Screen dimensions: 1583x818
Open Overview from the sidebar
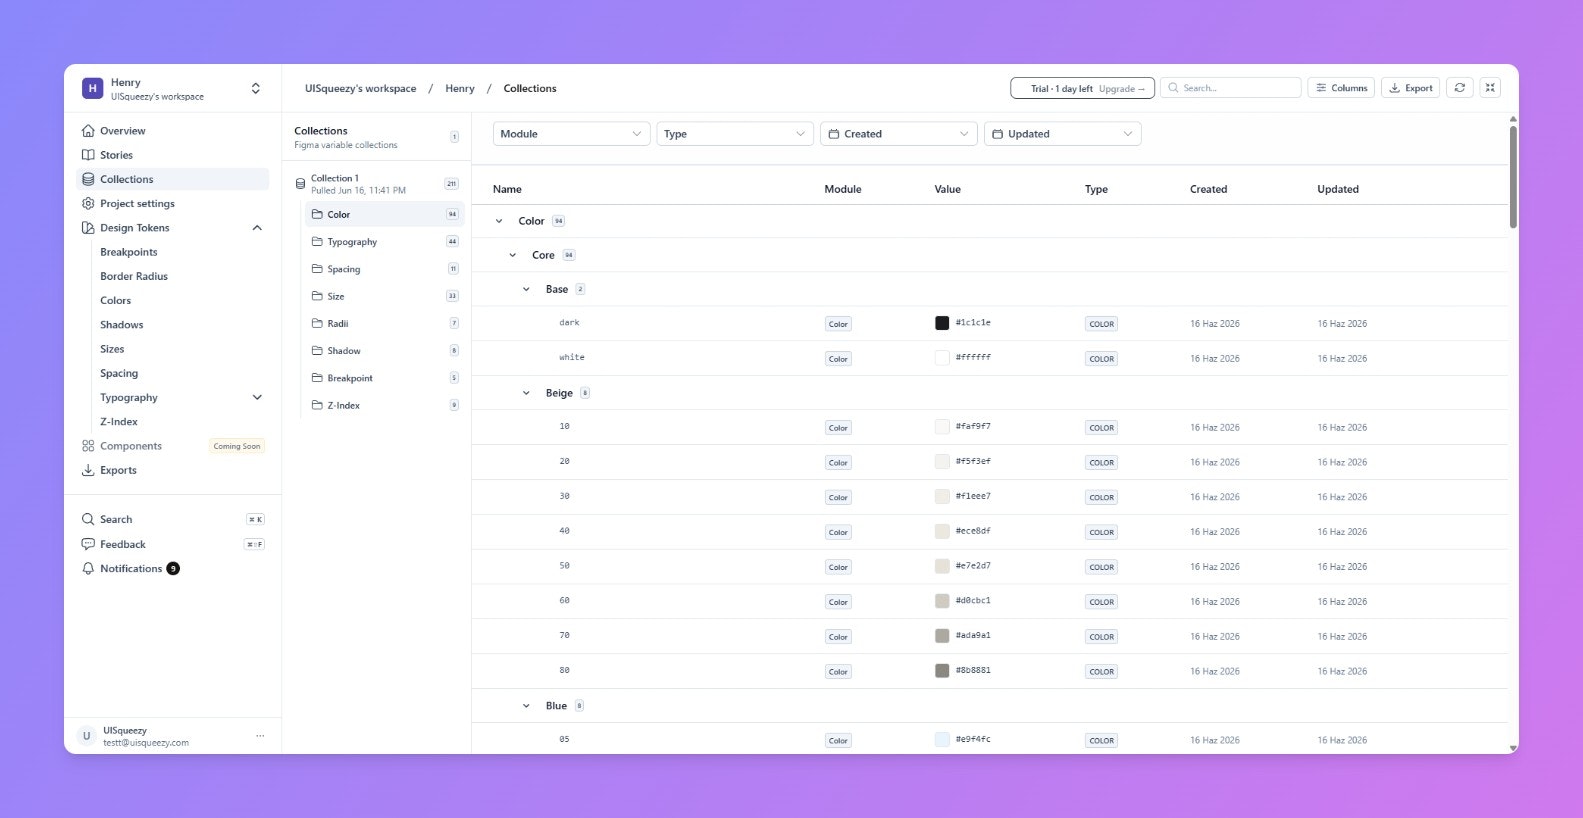click(x=172, y=131)
